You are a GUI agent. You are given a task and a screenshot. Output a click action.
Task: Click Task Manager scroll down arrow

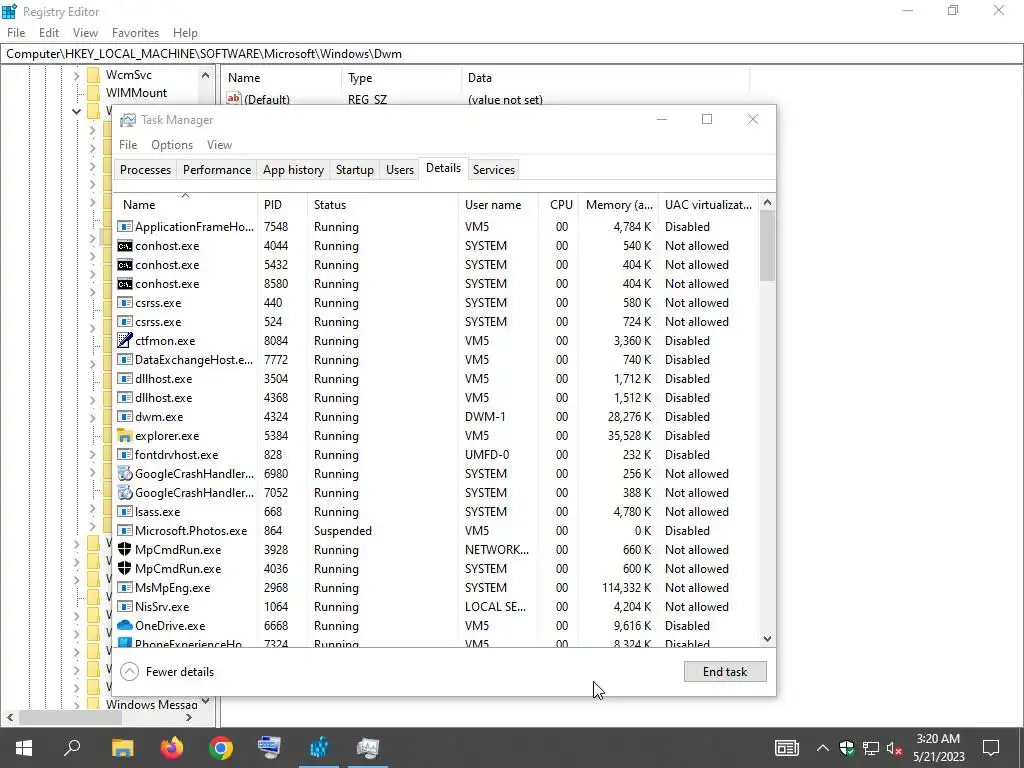(x=767, y=639)
